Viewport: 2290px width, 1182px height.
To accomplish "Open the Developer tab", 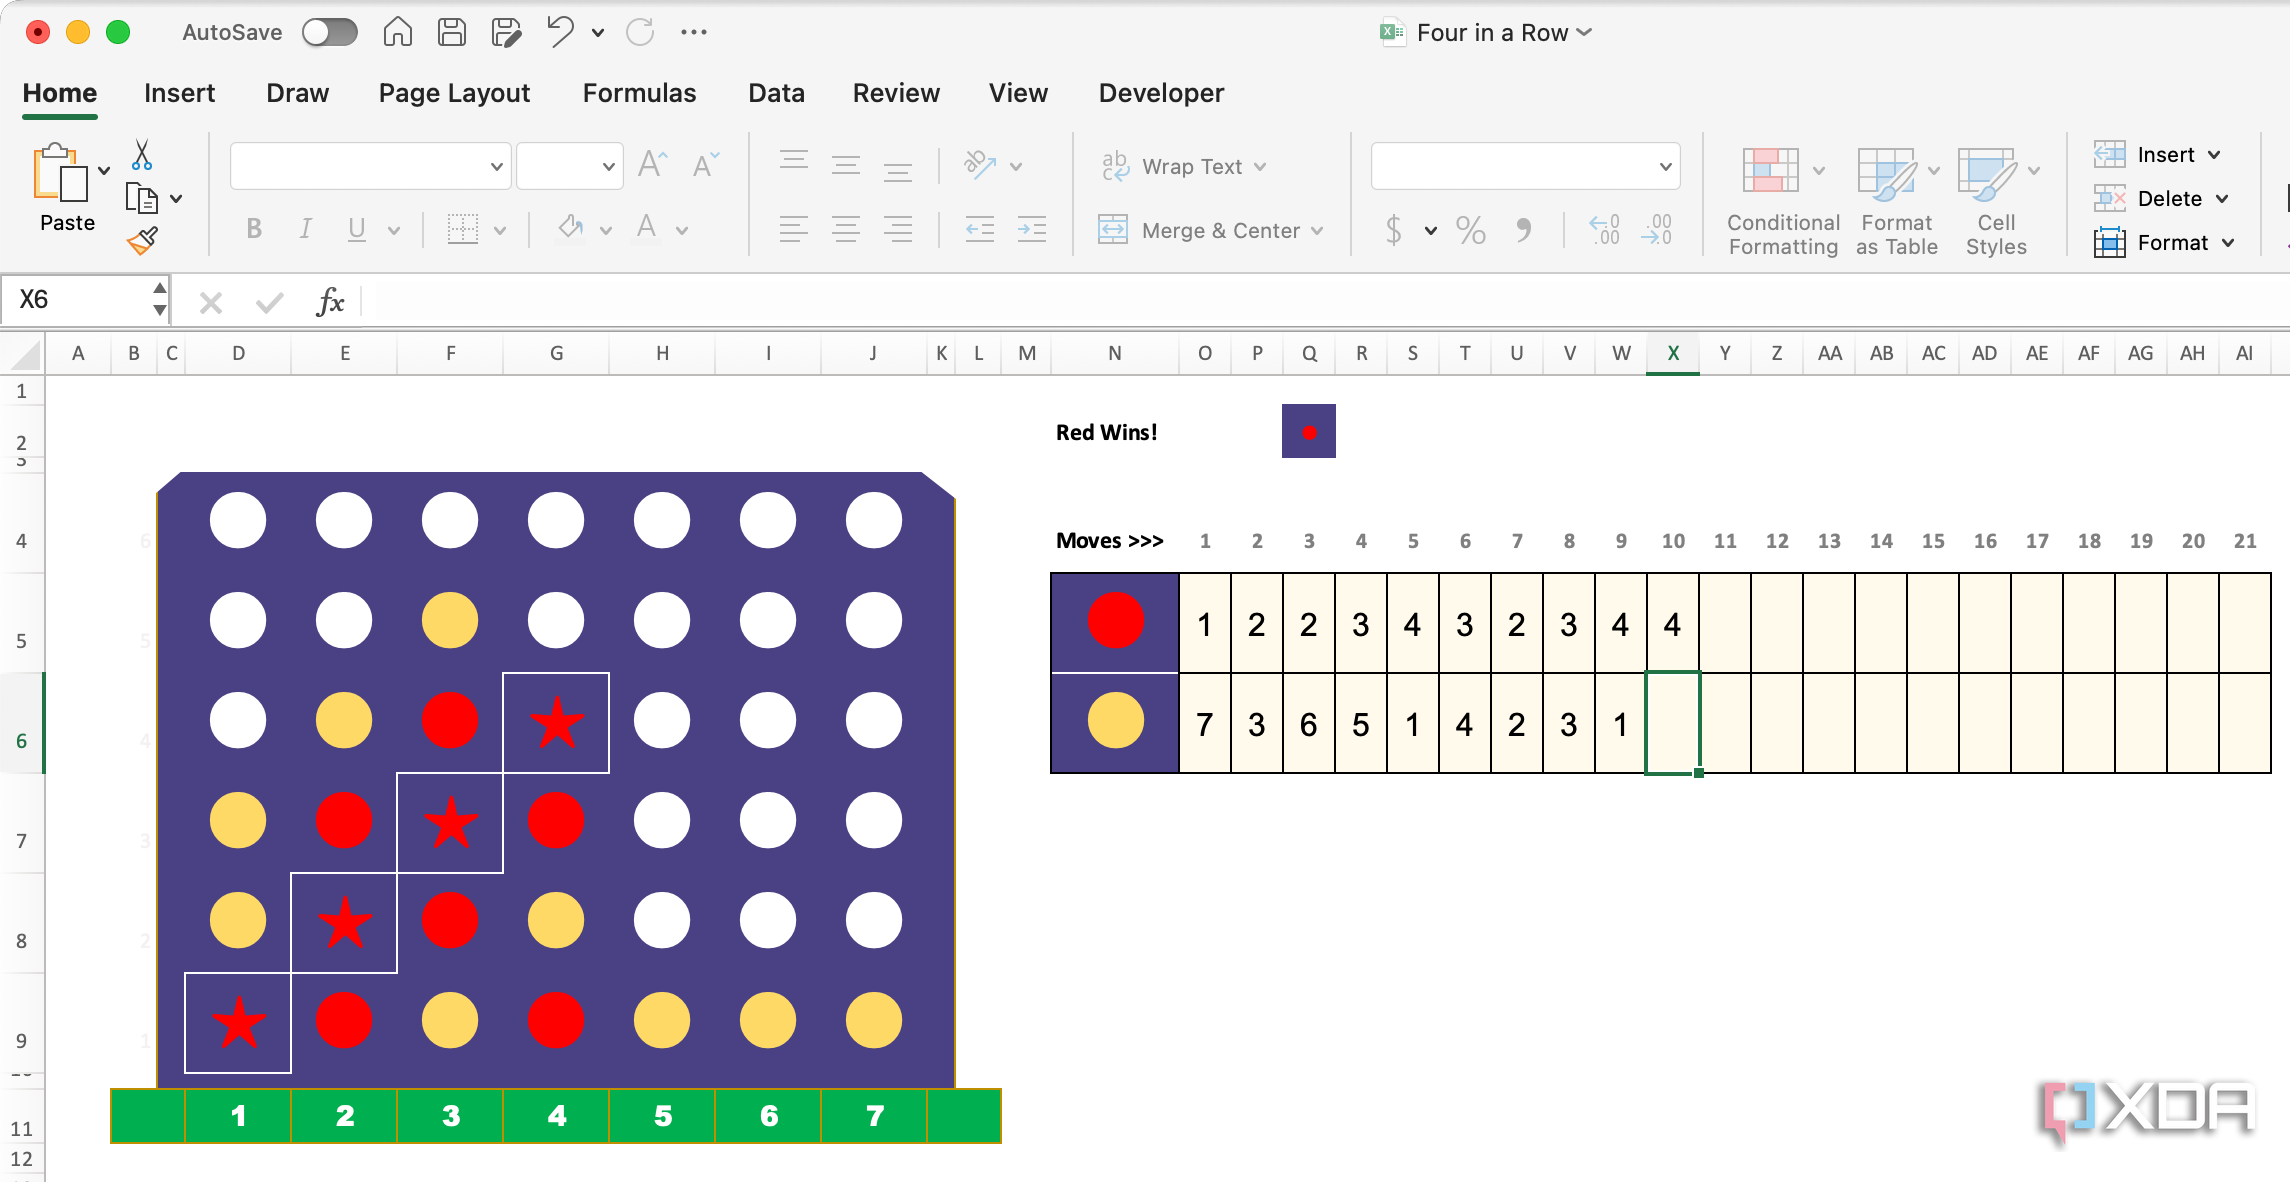I will pyautogui.click(x=1160, y=92).
